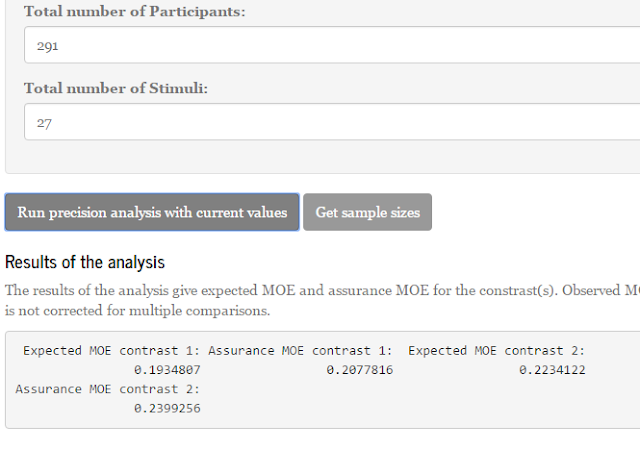Click the 'Total number of Participants:' label
This screenshot has height=450, width=640.
coord(134,12)
